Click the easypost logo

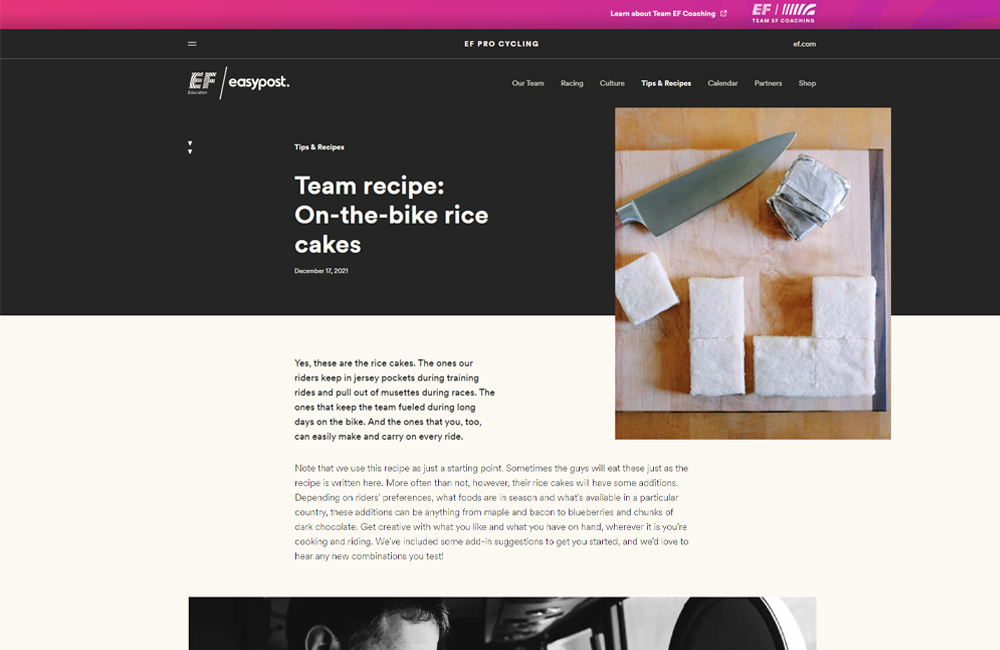coord(259,82)
